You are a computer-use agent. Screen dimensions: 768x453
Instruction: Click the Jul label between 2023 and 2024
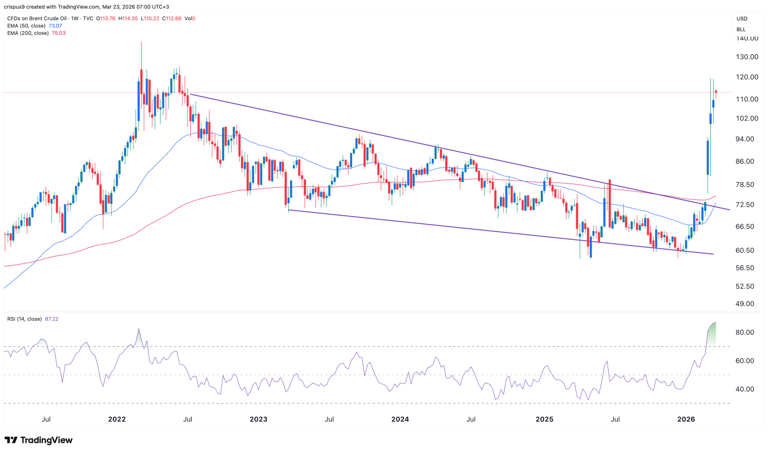coord(330,419)
